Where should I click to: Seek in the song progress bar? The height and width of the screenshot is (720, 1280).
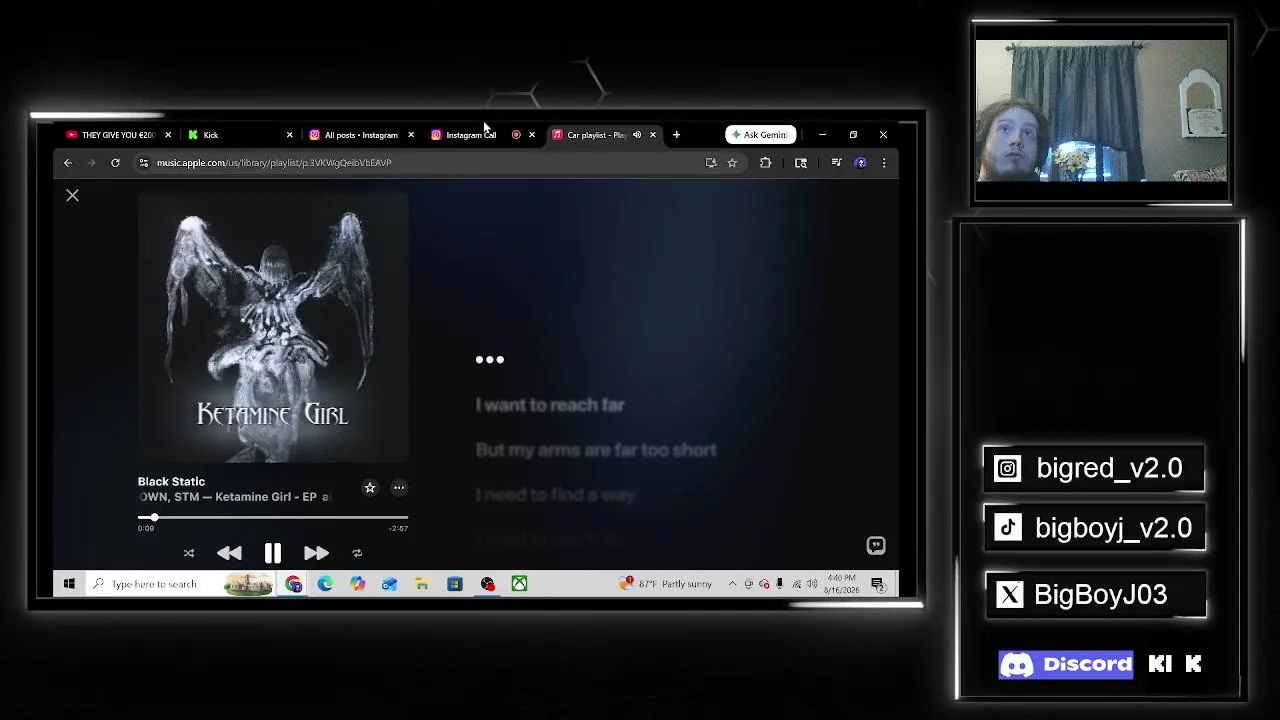tap(273, 518)
